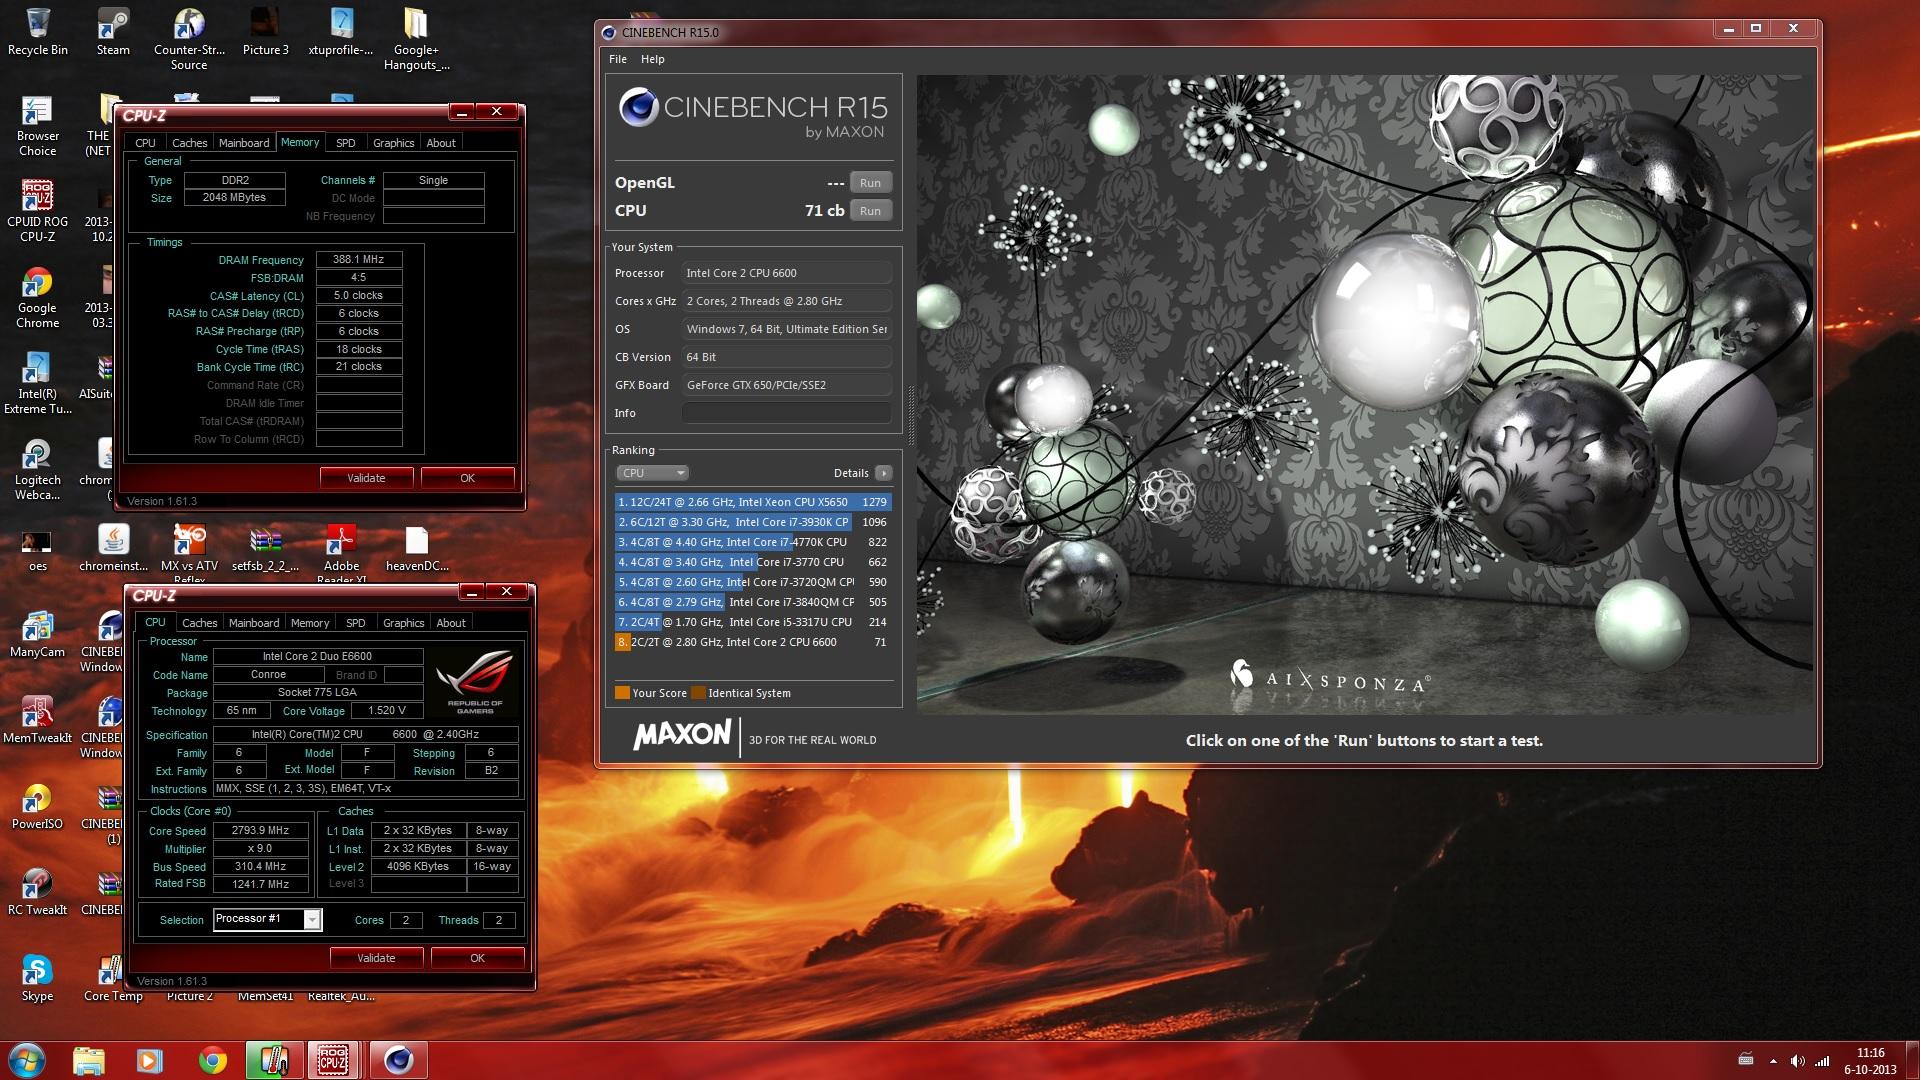Show hidden tray icons arrow
The image size is (1920, 1080).
point(1773,1061)
